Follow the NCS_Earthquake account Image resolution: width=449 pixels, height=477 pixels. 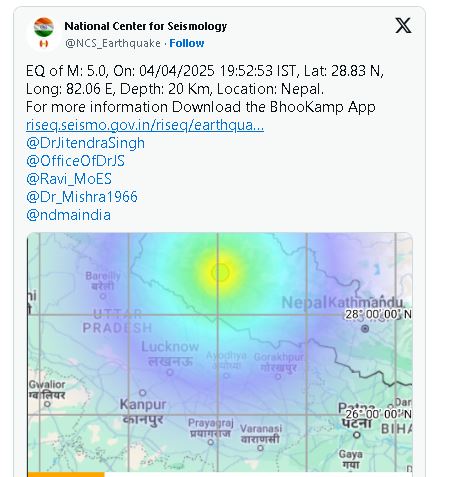coord(187,43)
